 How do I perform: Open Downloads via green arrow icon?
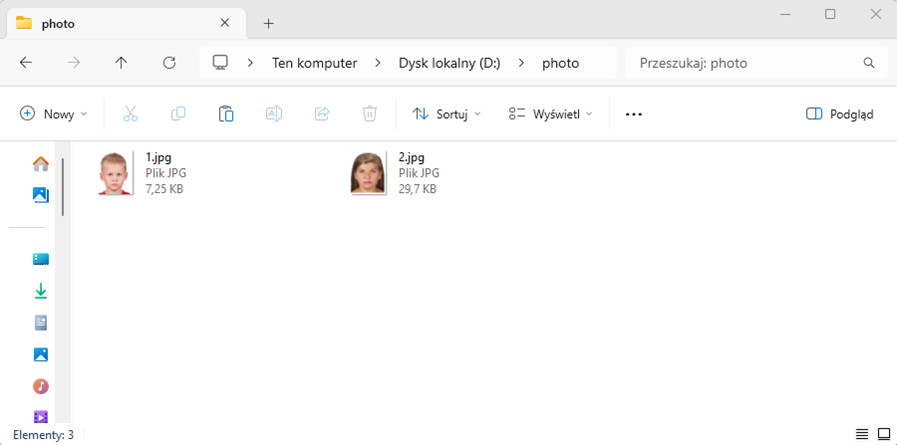tap(41, 291)
